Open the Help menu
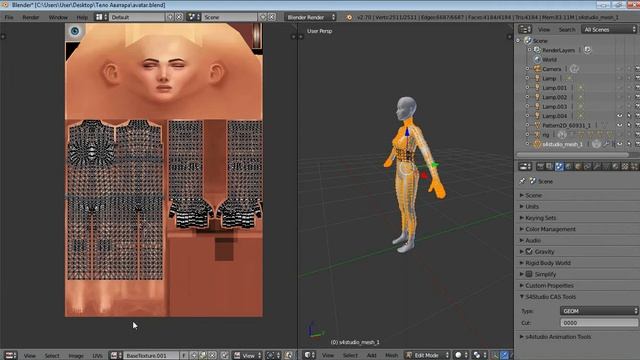Image resolution: width=640 pixels, height=360 pixels. (82, 17)
